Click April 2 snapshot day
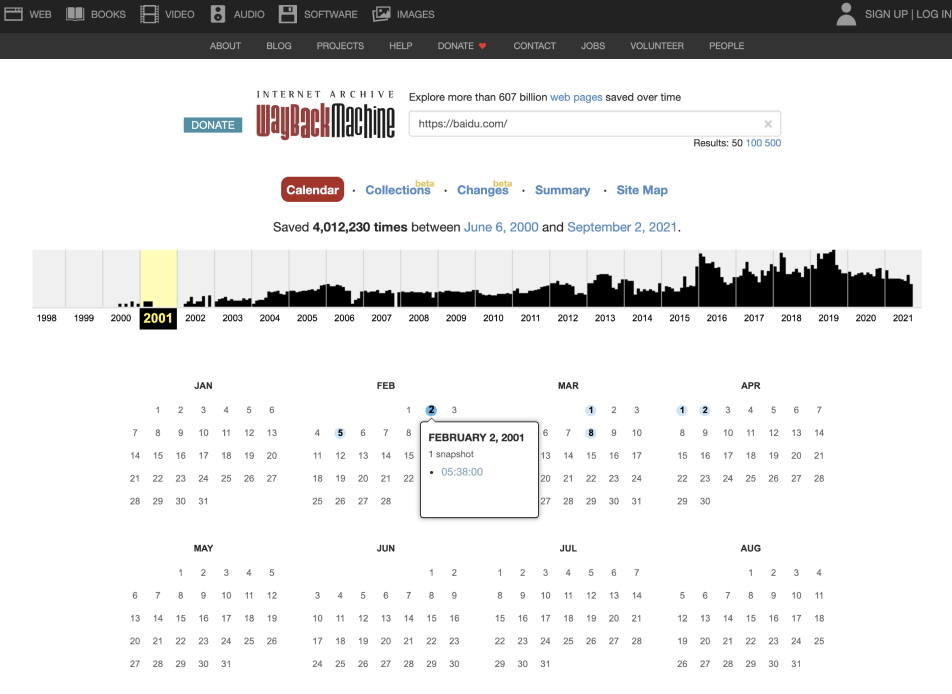Image resolution: width=952 pixels, height=694 pixels. click(705, 410)
